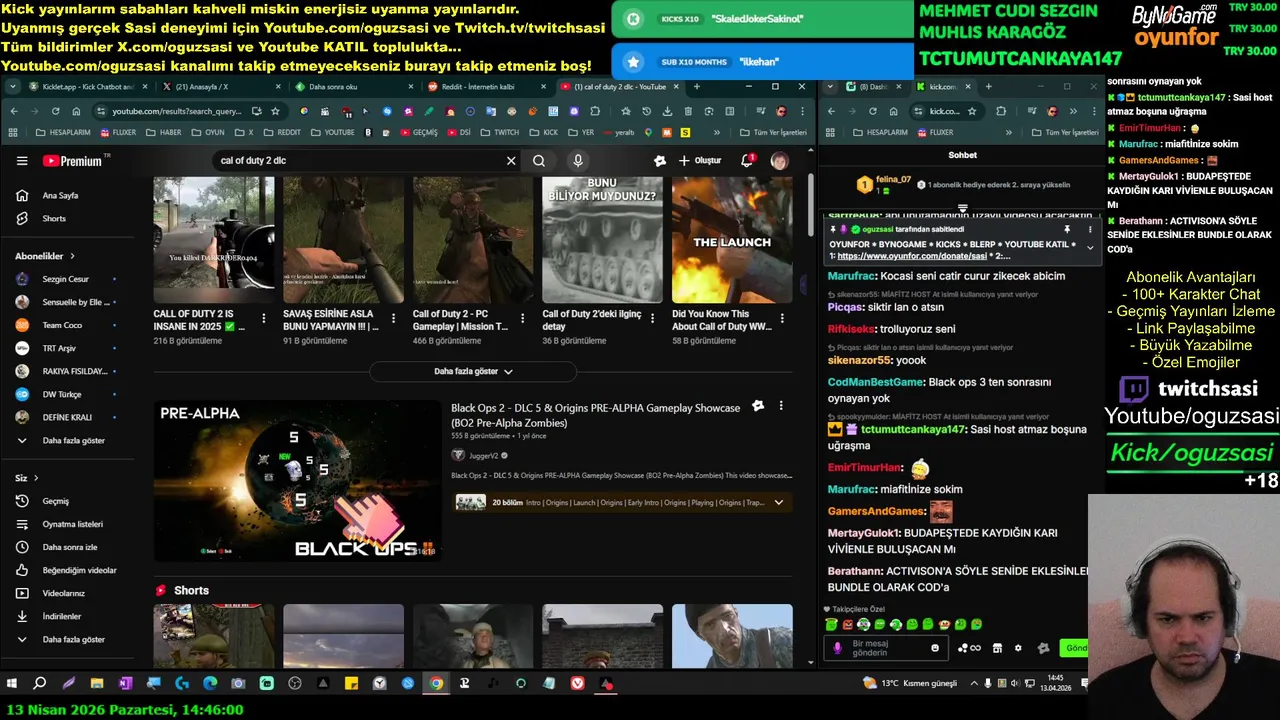Open a new tab in left Chrome window

[697, 87]
